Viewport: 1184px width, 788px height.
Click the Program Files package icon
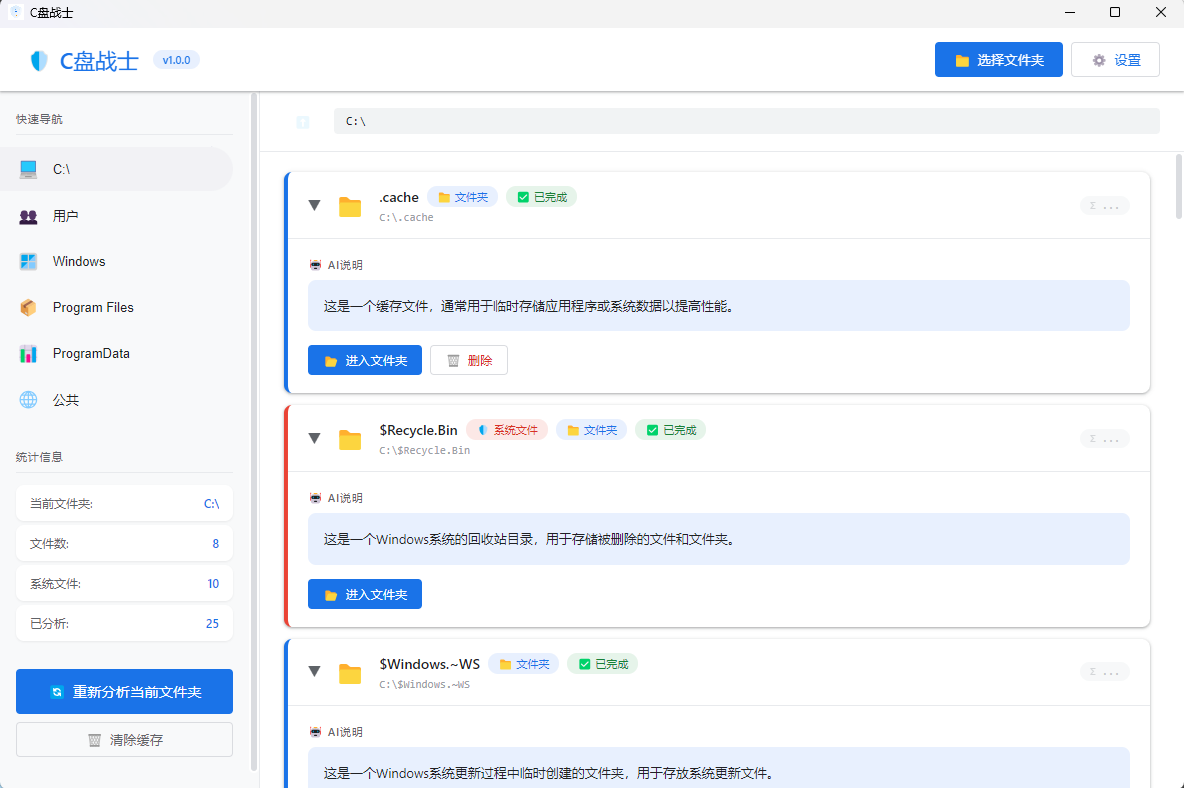(x=29, y=308)
